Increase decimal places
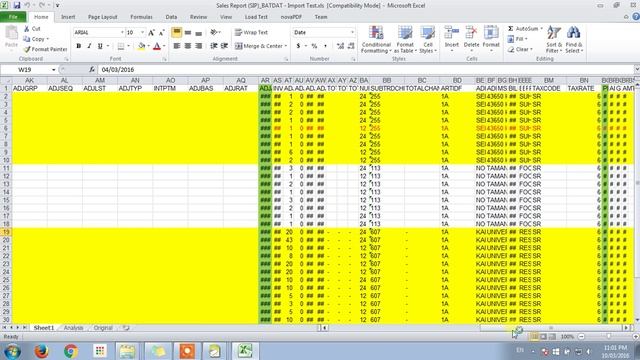The image size is (640, 360). (340, 46)
